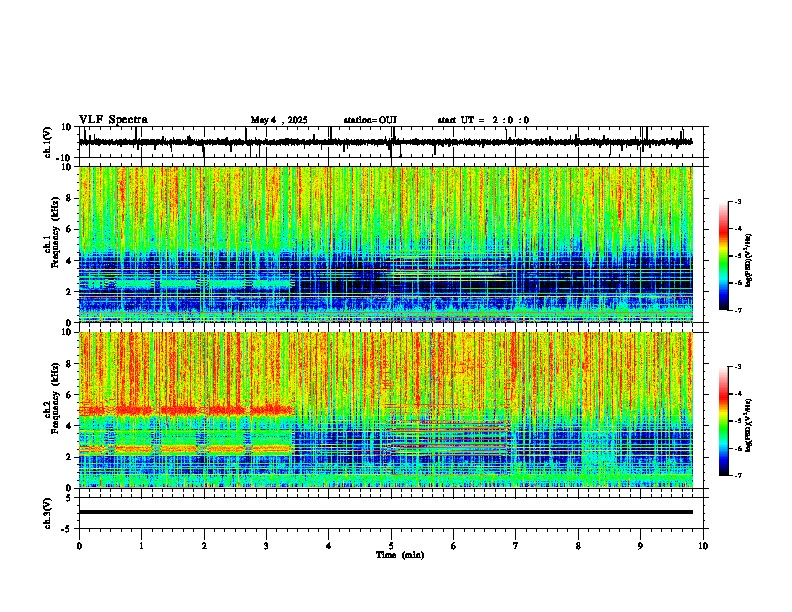Click the 'Time (min)' axis label

[400, 555]
